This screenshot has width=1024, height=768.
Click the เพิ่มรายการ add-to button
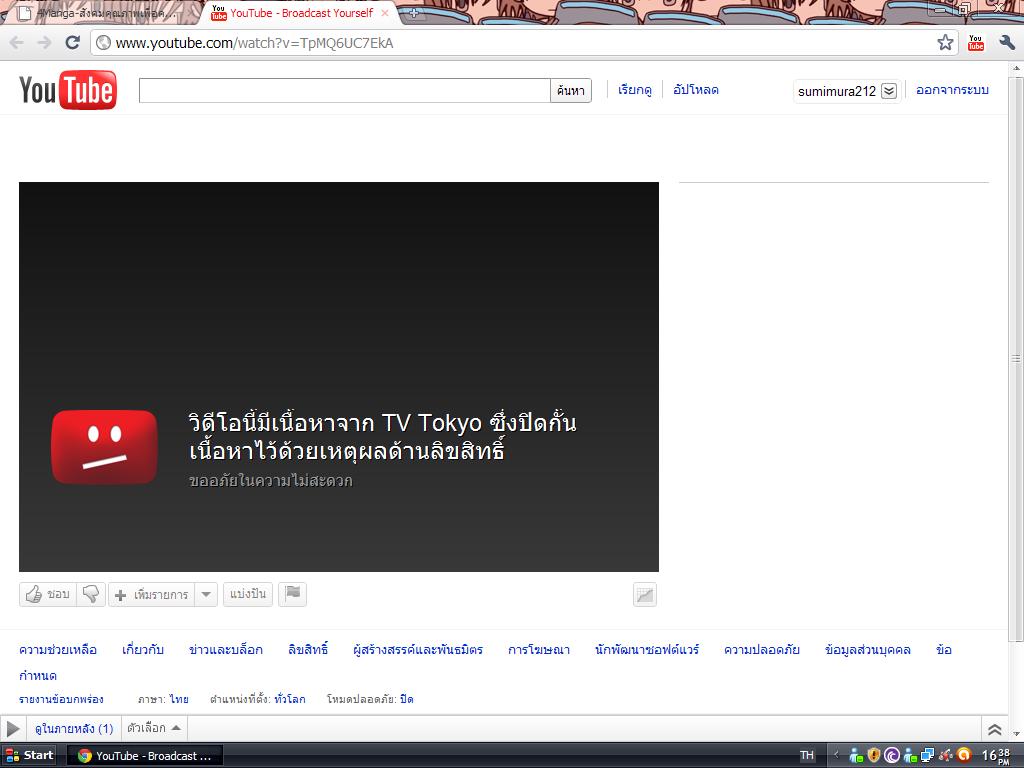[x=152, y=594]
